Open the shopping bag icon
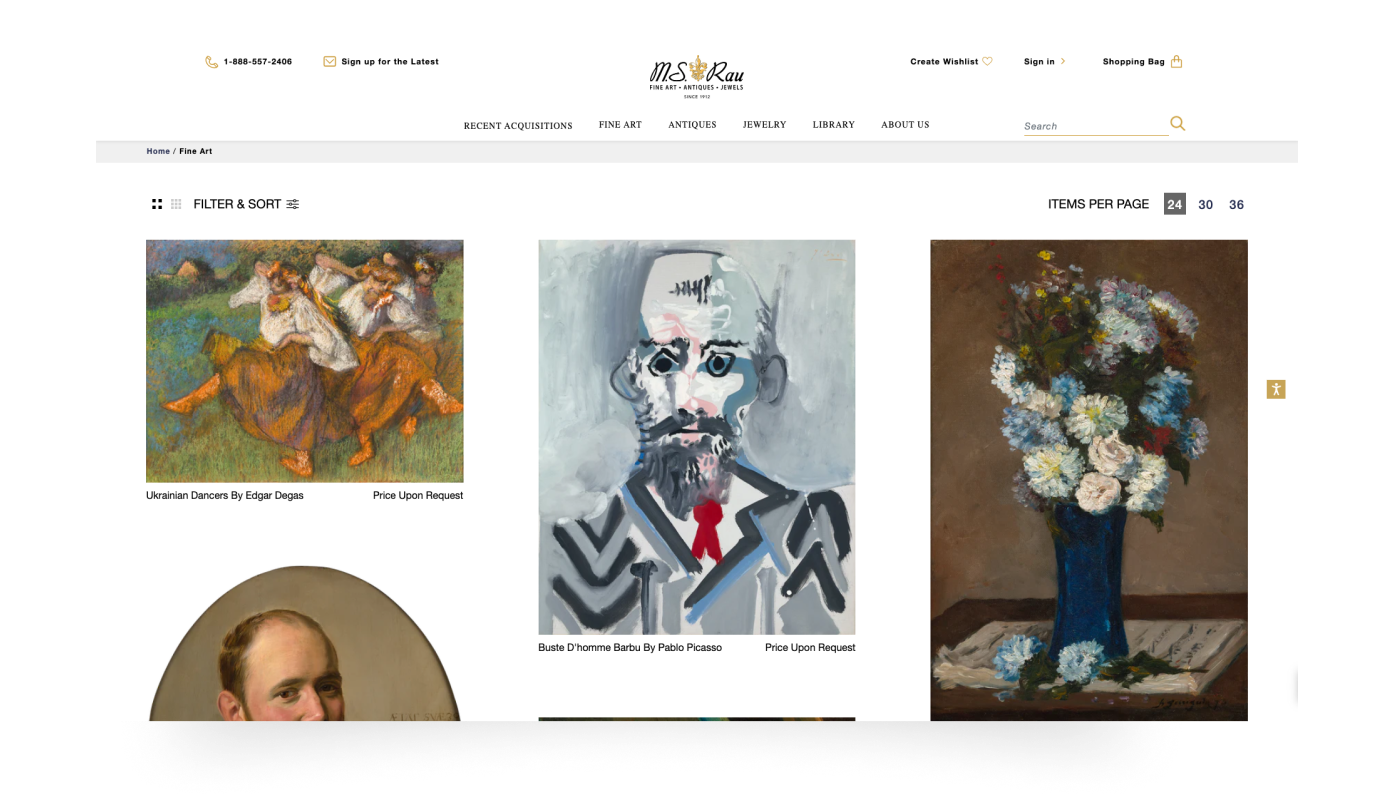This screenshot has width=1394, height=803. (x=1176, y=61)
